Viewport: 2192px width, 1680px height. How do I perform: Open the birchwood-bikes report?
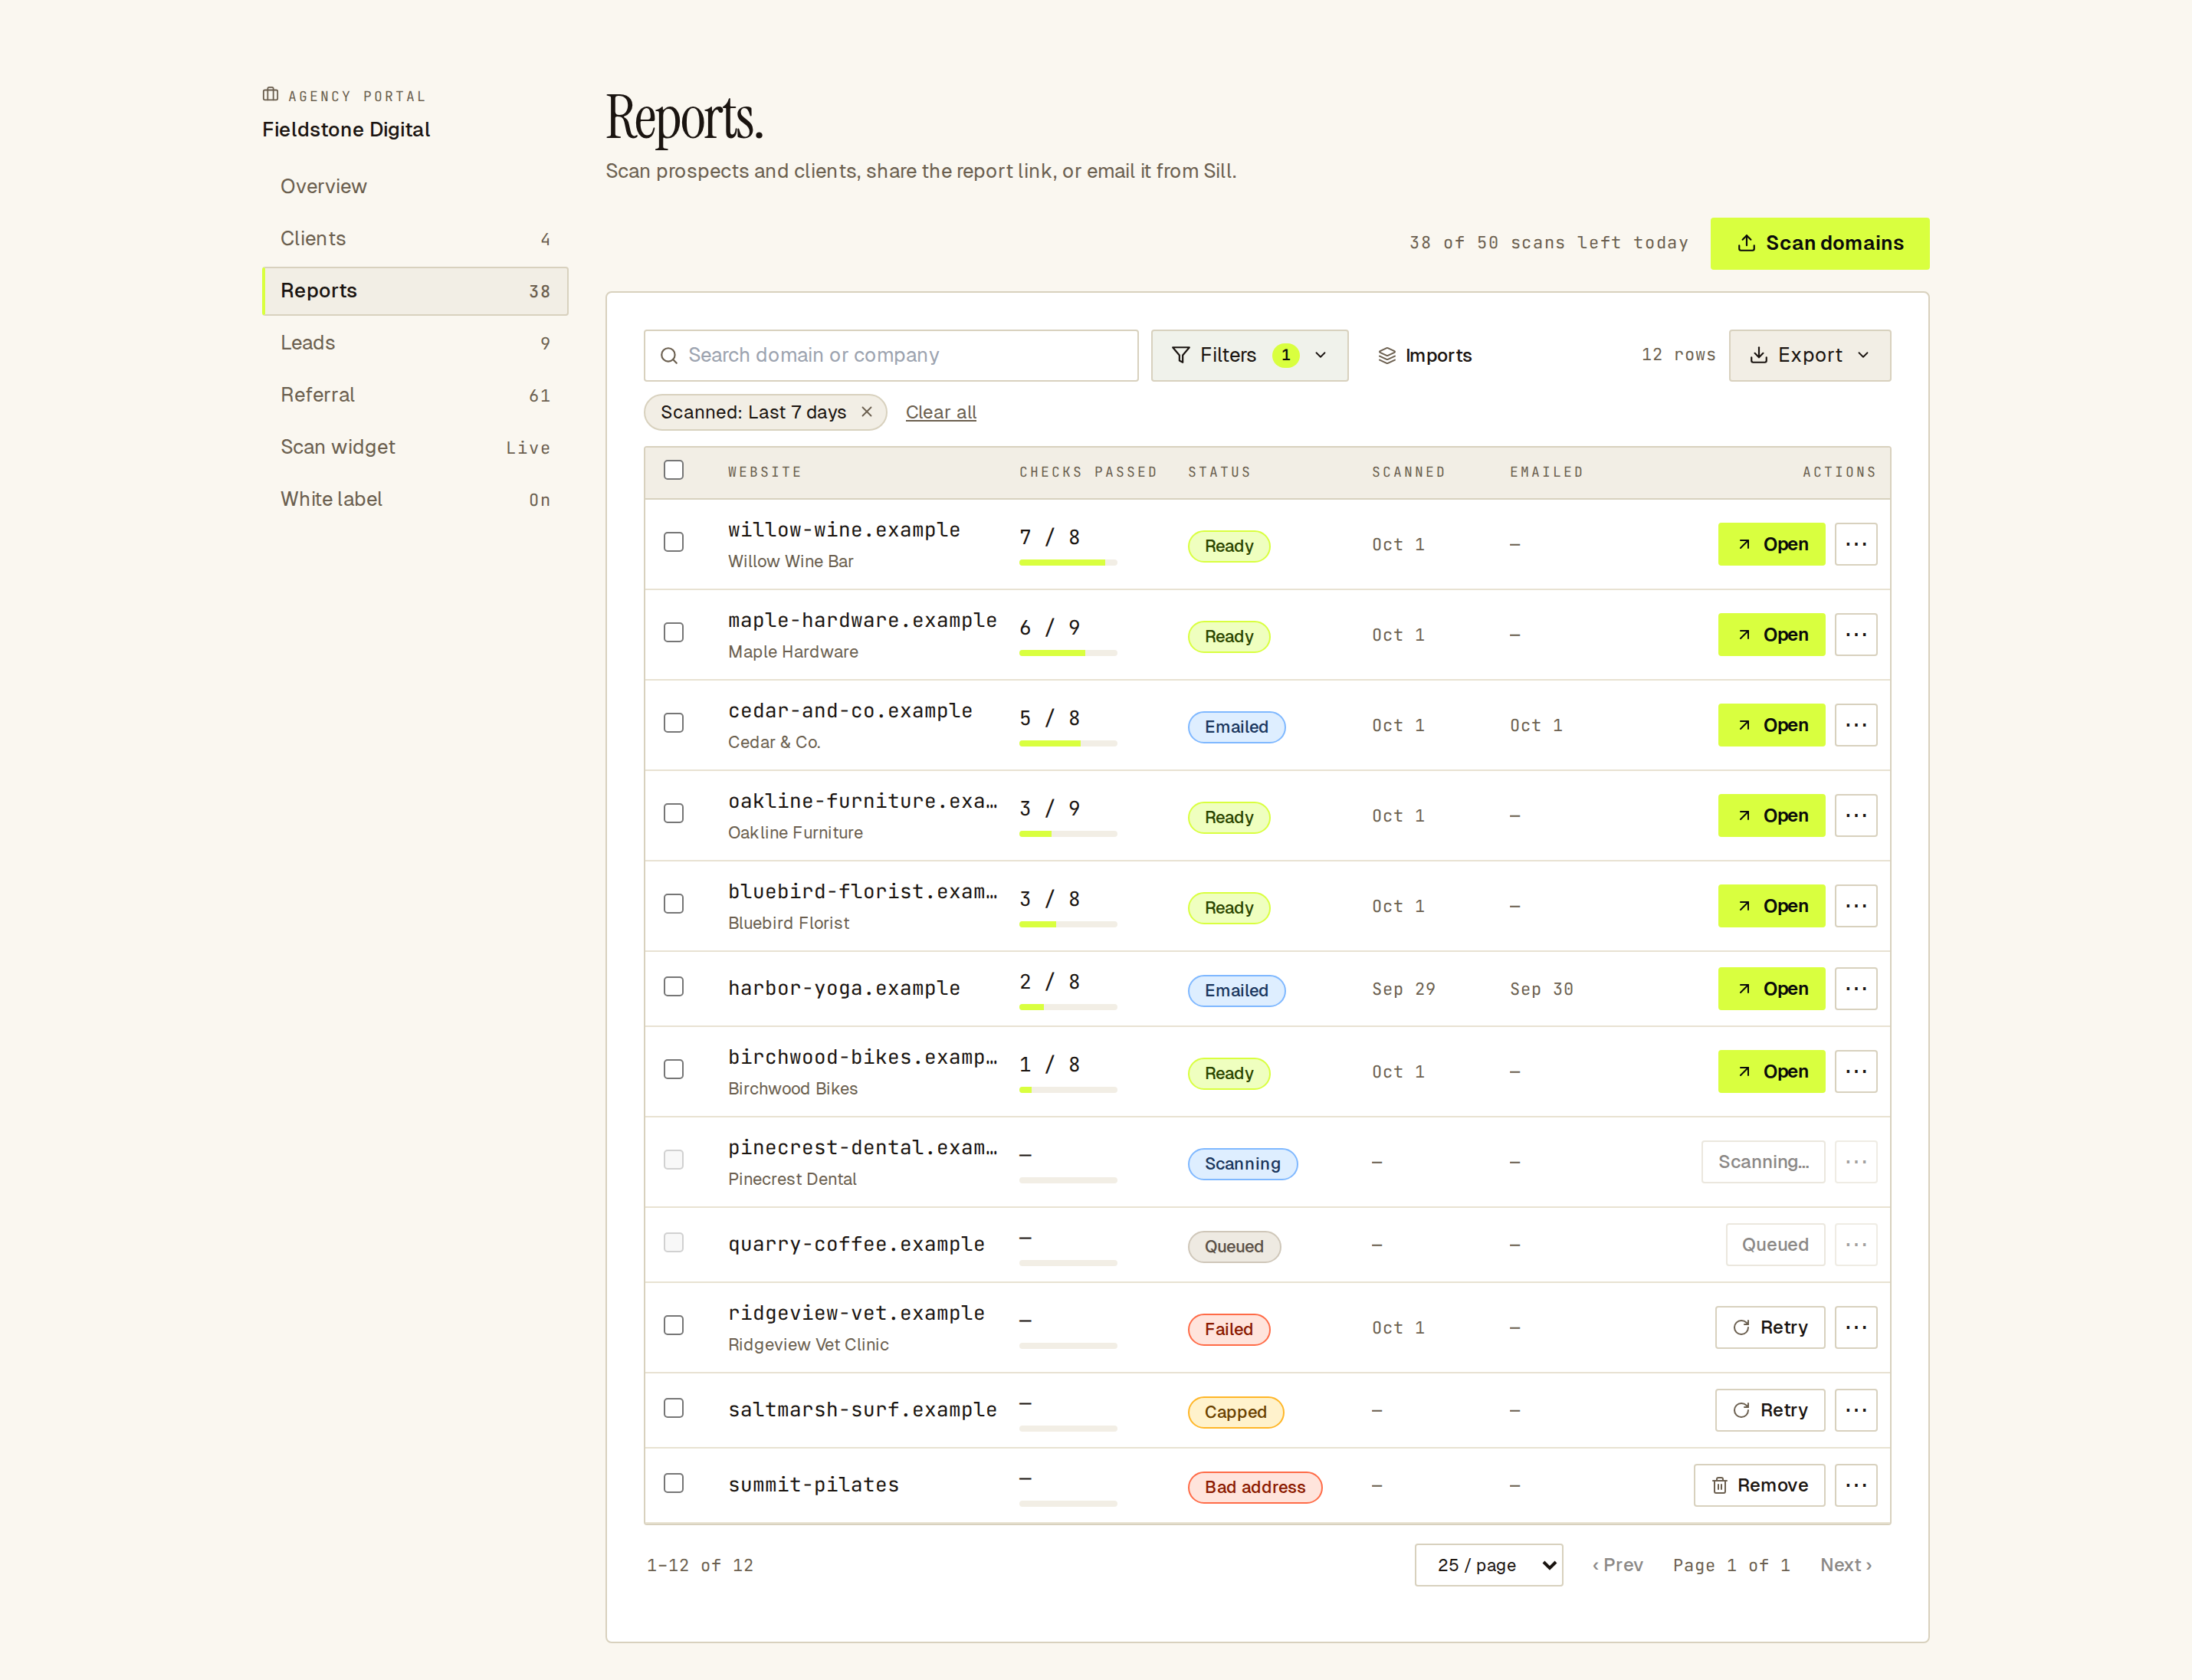click(x=1771, y=1071)
